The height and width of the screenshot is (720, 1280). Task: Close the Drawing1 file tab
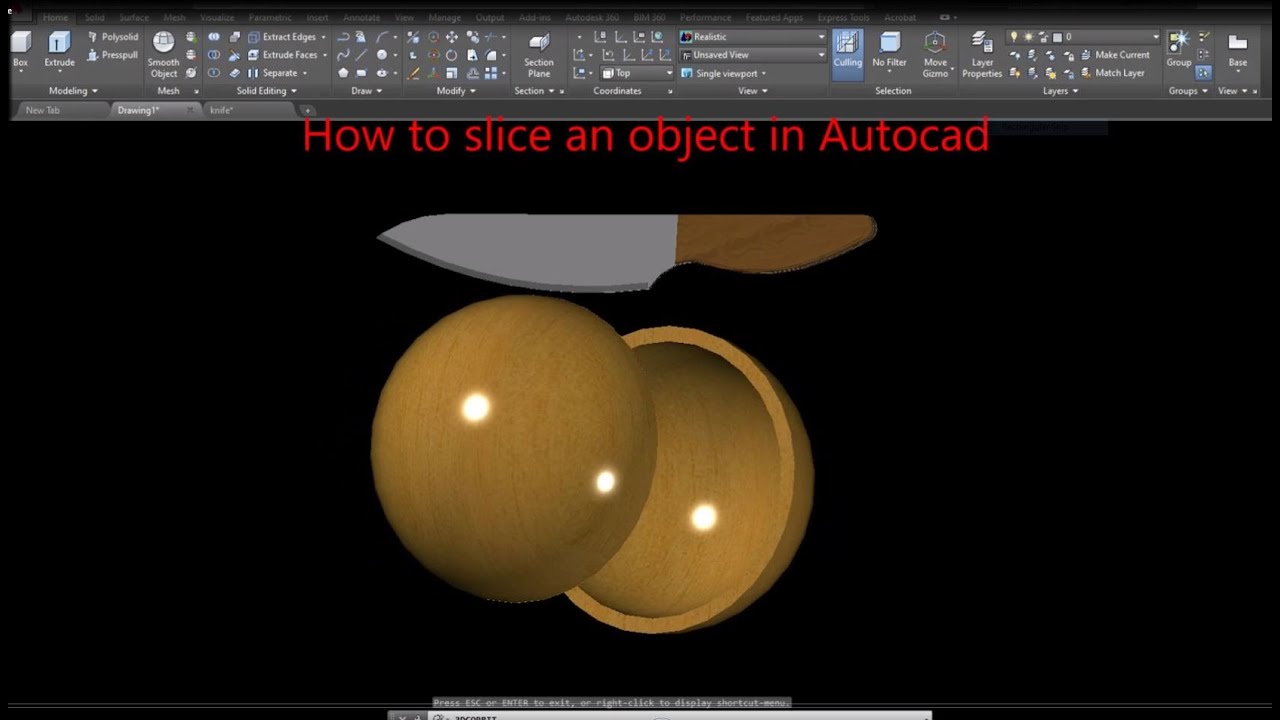[x=188, y=110]
